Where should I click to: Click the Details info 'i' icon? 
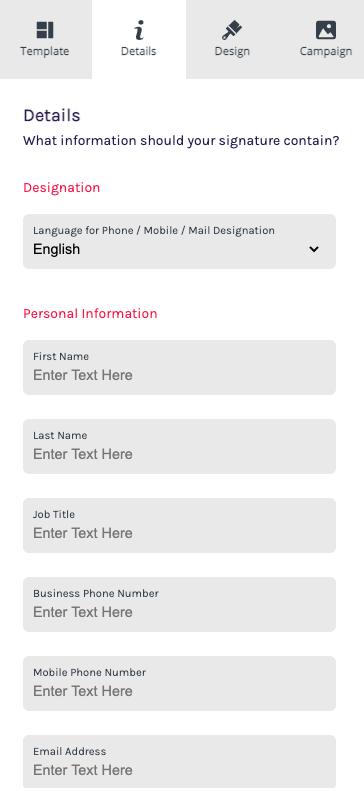(139, 30)
